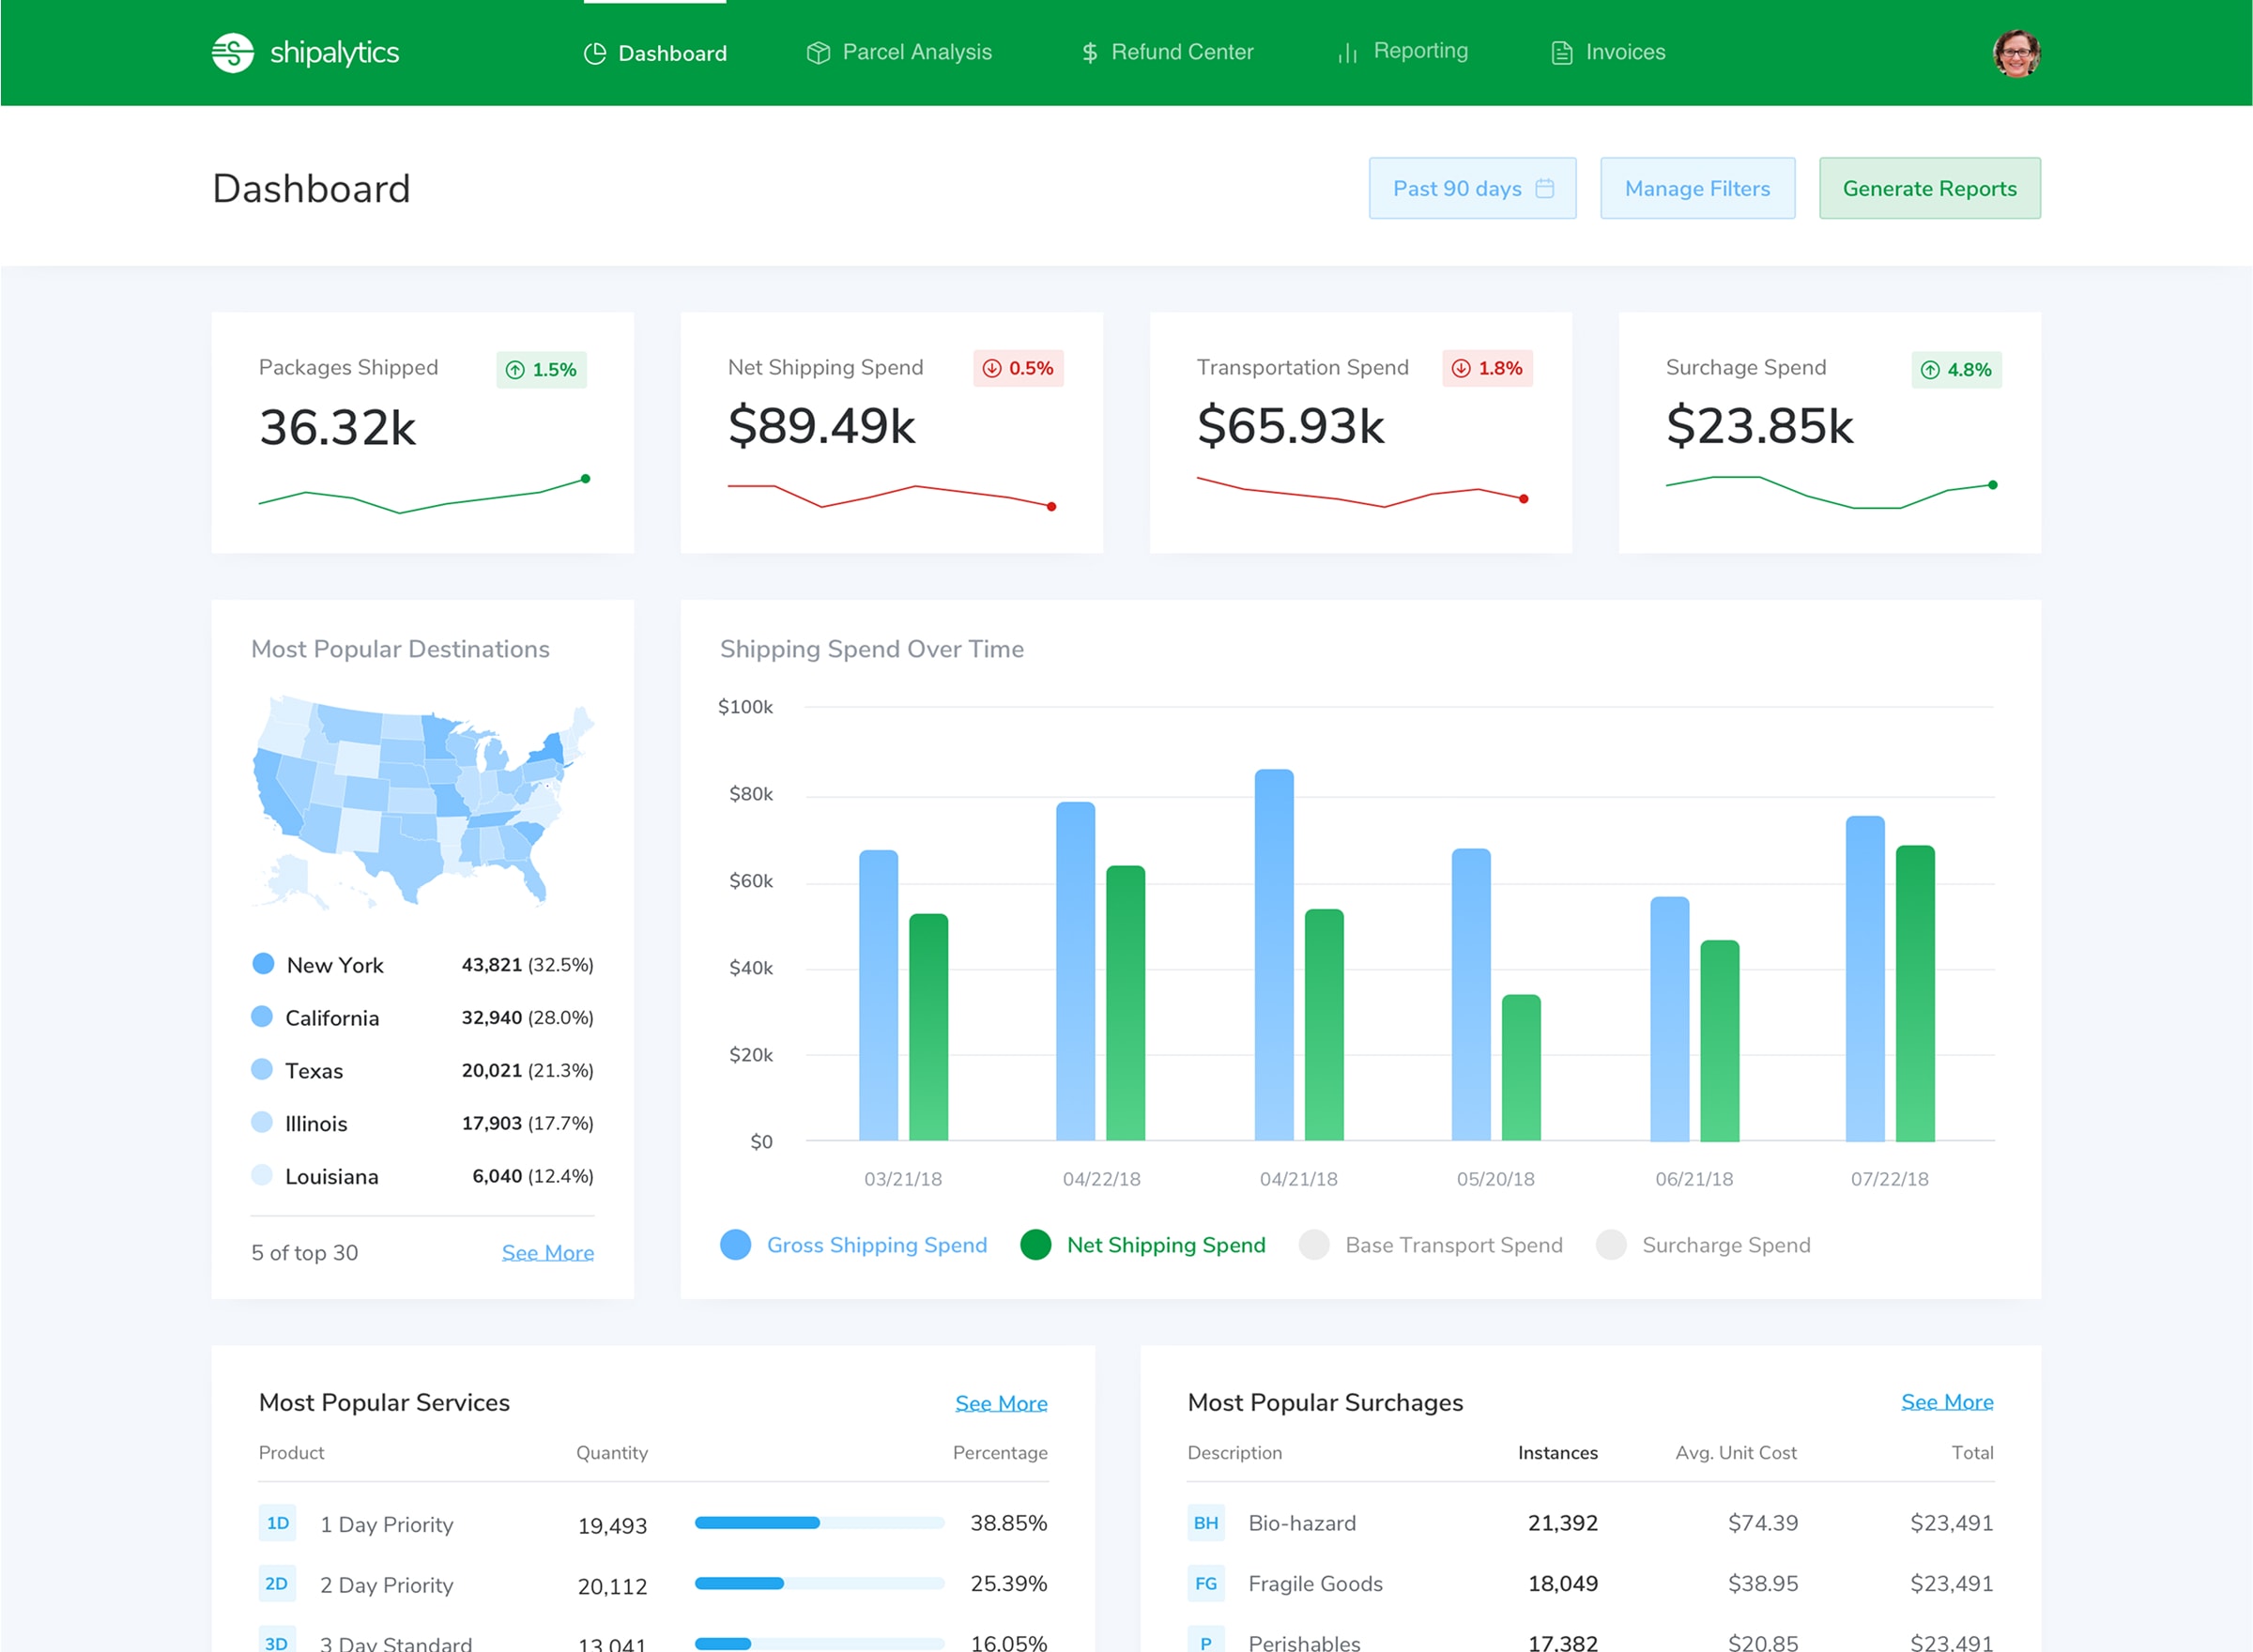Click the BH bio-hazard badge icon

coord(1206,1523)
